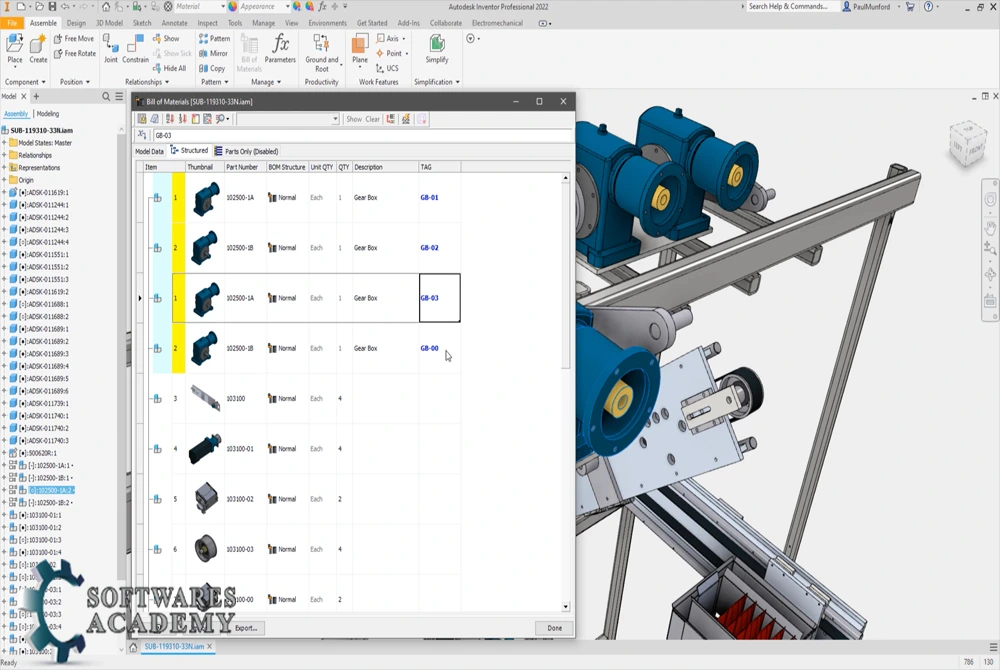Expand the Manage panel dropdown
The height and width of the screenshot is (670, 1000).
tap(266, 82)
